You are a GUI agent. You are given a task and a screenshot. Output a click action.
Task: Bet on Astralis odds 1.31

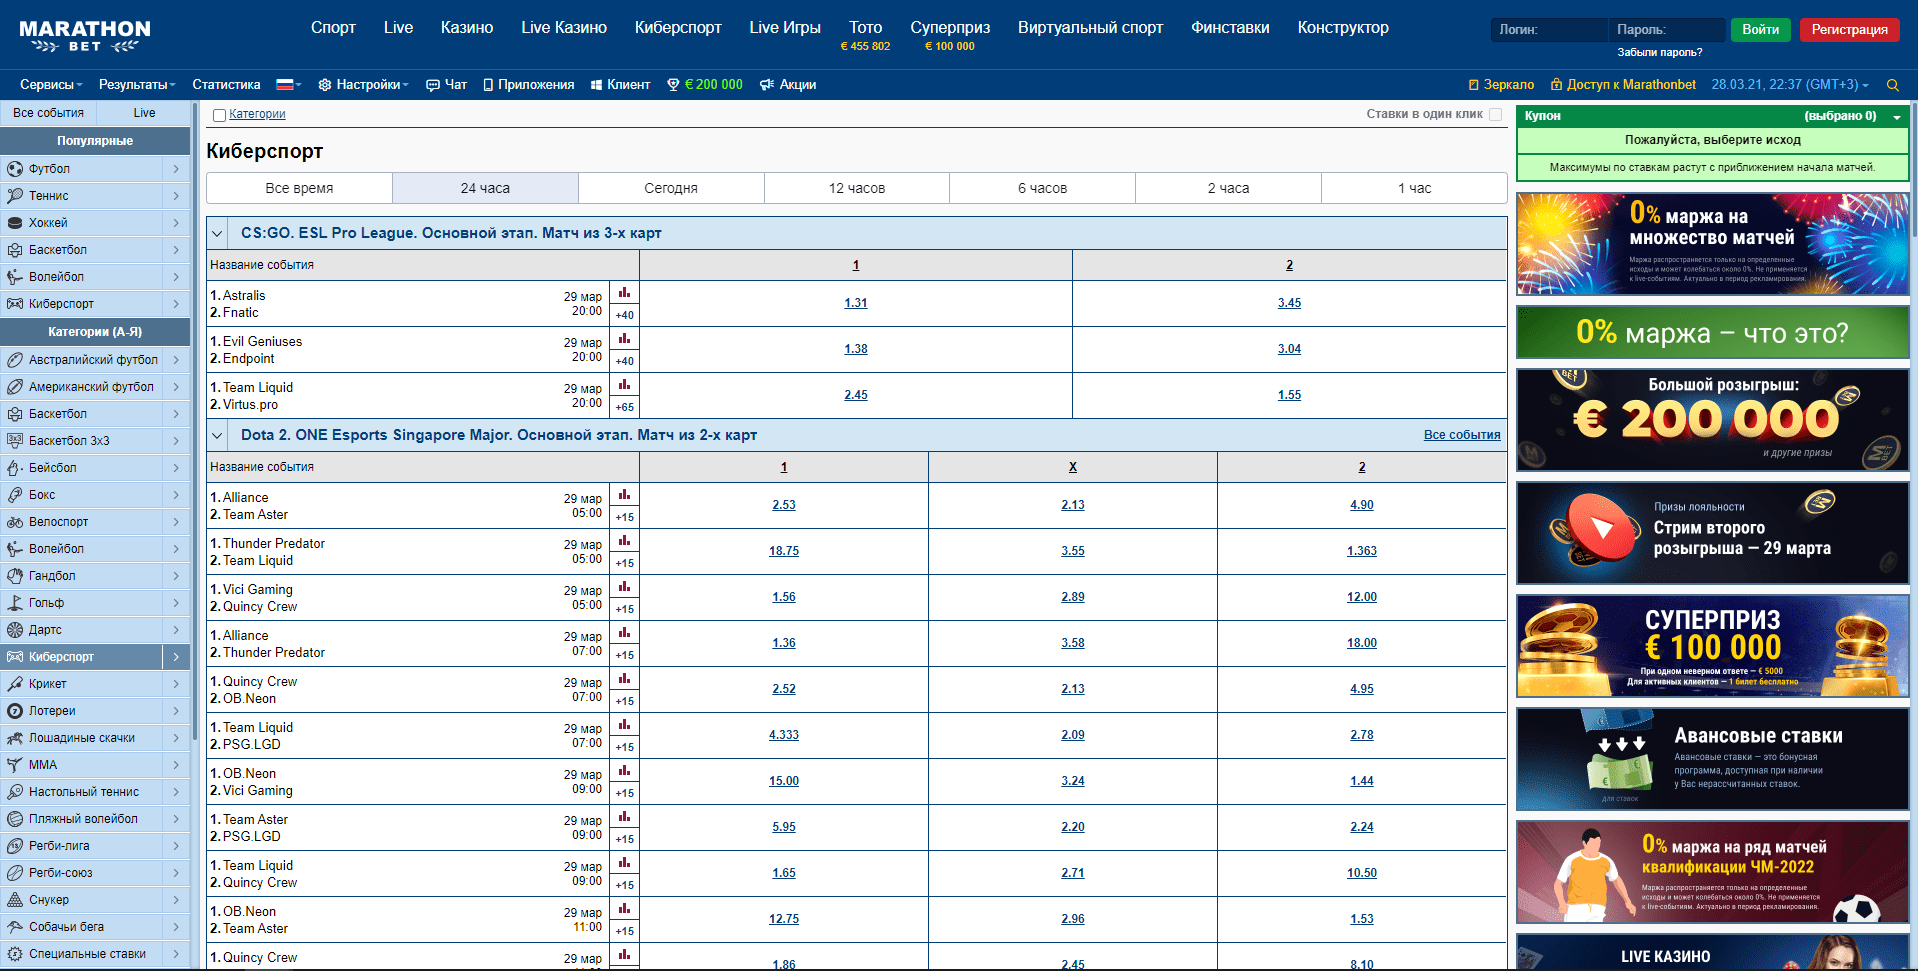tap(856, 303)
